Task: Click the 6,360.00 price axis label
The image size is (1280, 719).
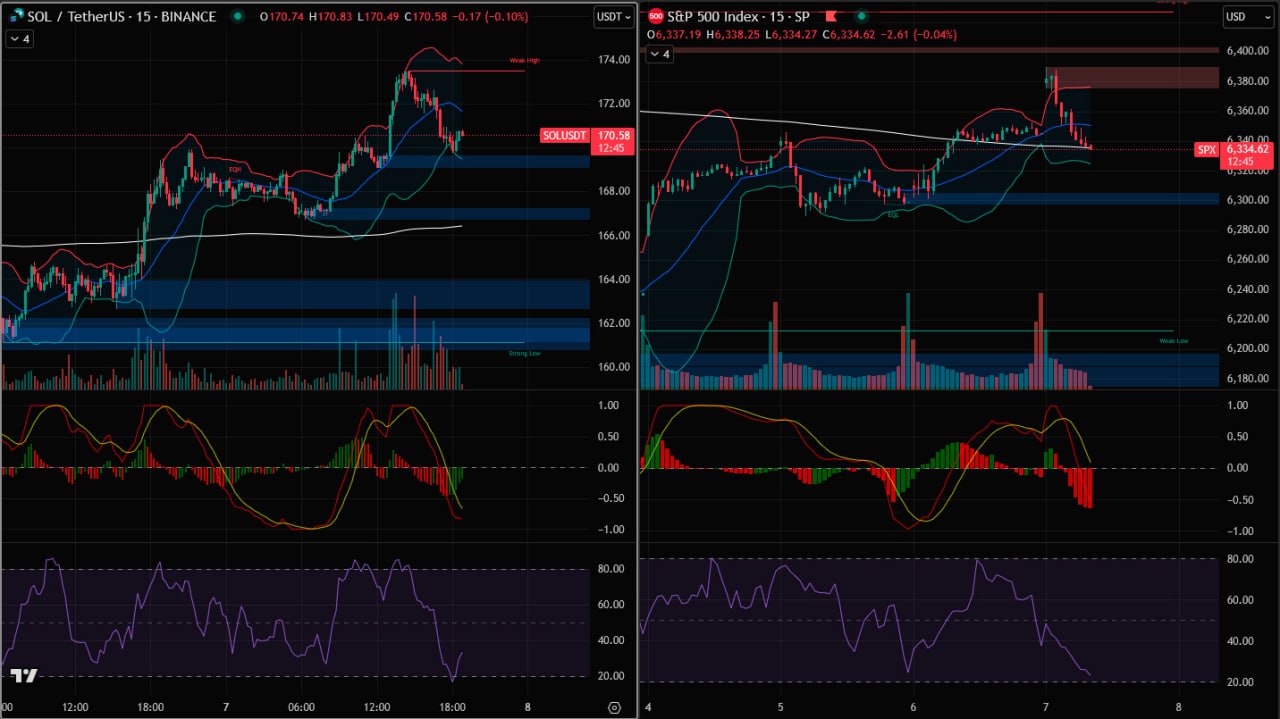Action: [1248, 112]
